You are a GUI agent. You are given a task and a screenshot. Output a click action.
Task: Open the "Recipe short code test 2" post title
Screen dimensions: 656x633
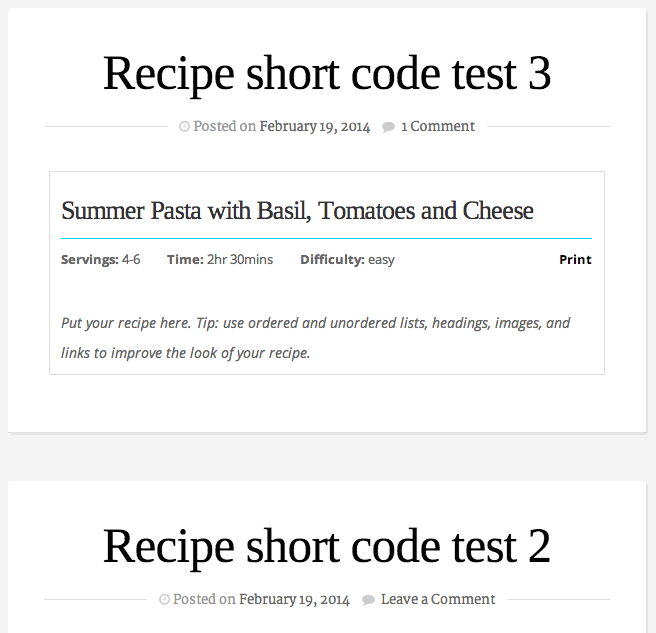(327, 547)
